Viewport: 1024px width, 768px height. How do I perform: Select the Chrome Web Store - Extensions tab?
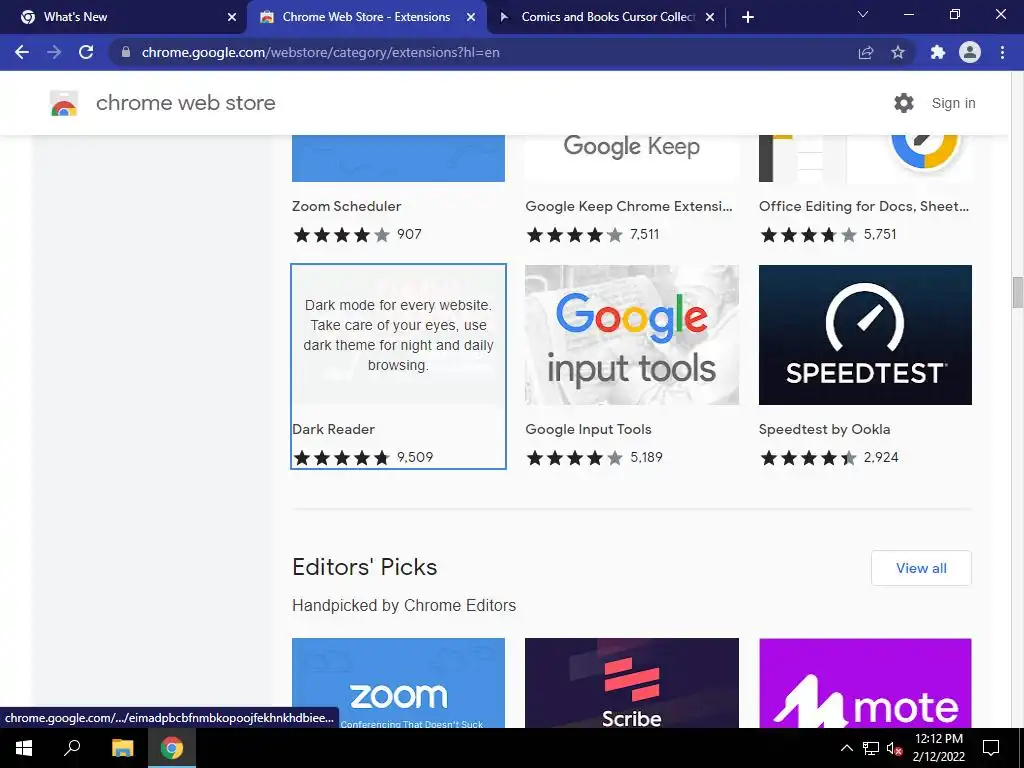tap(366, 17)
